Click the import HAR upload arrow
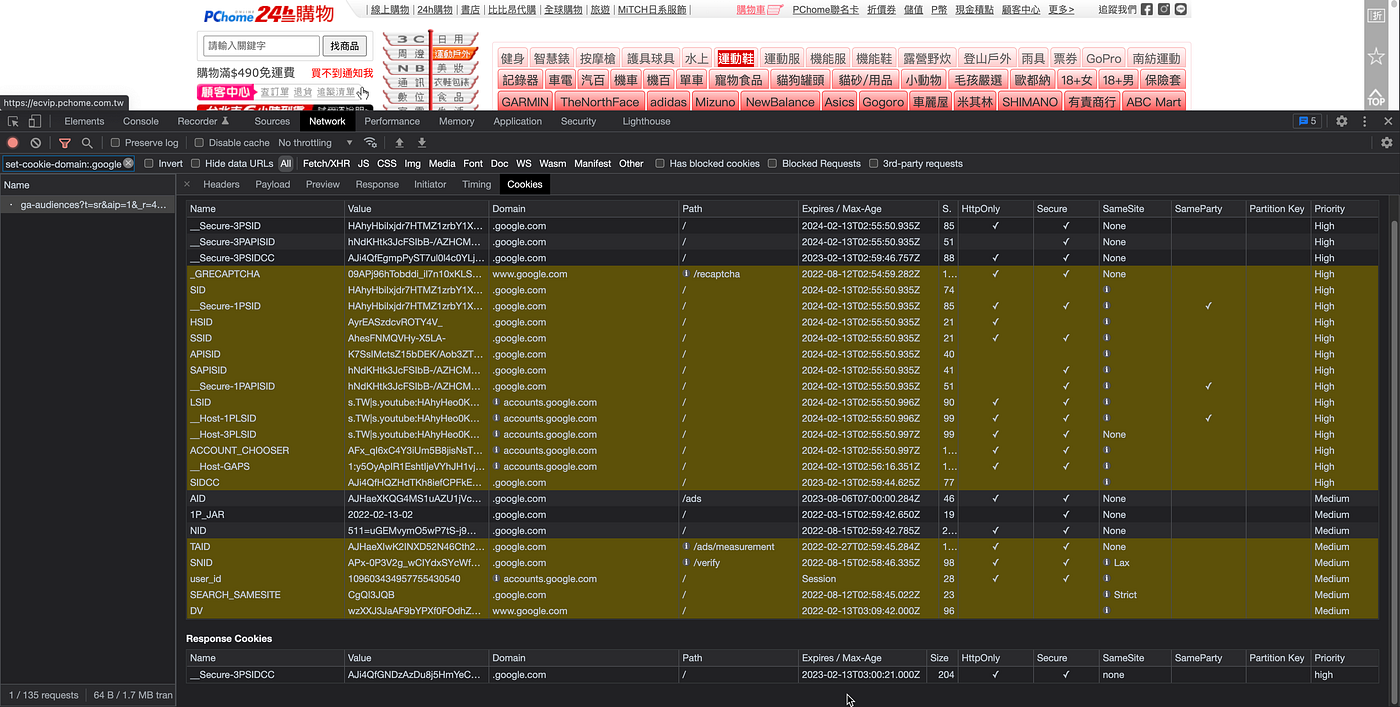 point(399,143)
